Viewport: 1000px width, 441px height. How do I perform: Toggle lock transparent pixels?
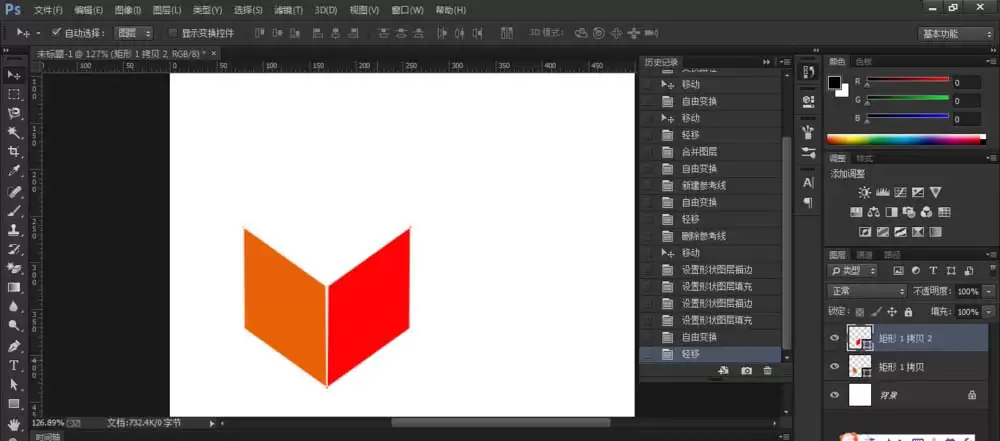click(x=860, y=312)
